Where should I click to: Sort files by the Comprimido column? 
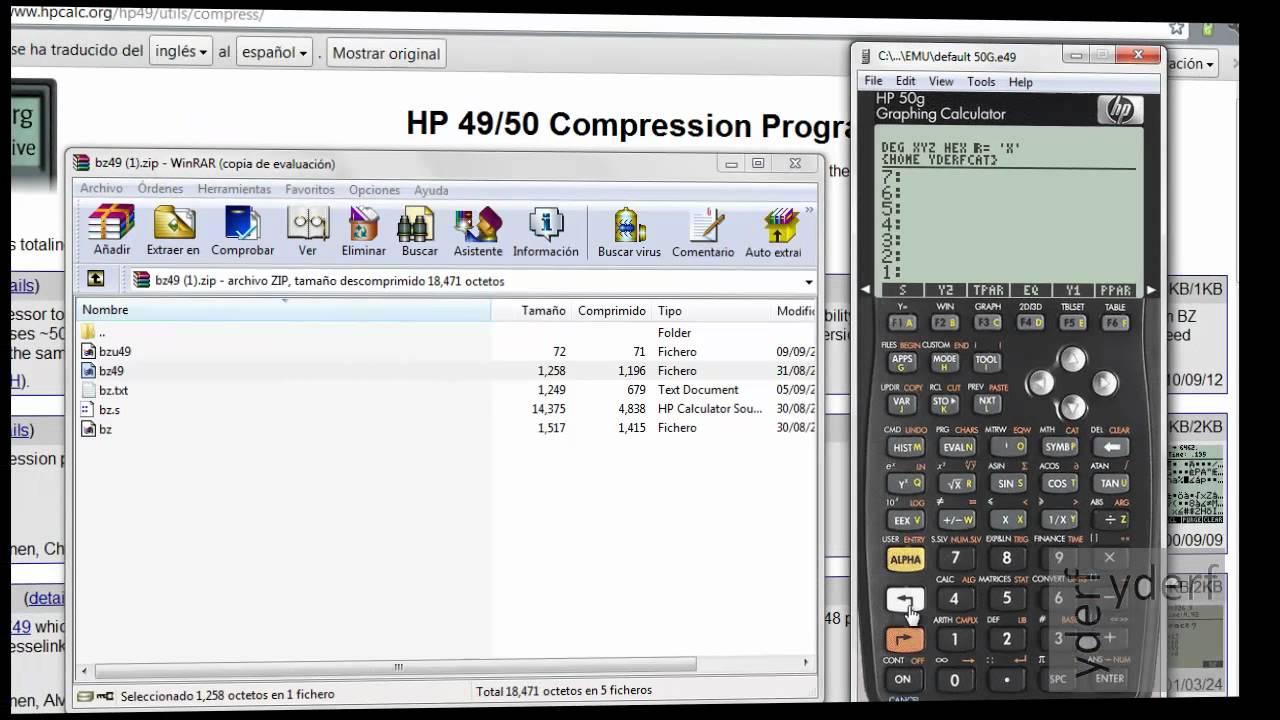pos(611,311)
